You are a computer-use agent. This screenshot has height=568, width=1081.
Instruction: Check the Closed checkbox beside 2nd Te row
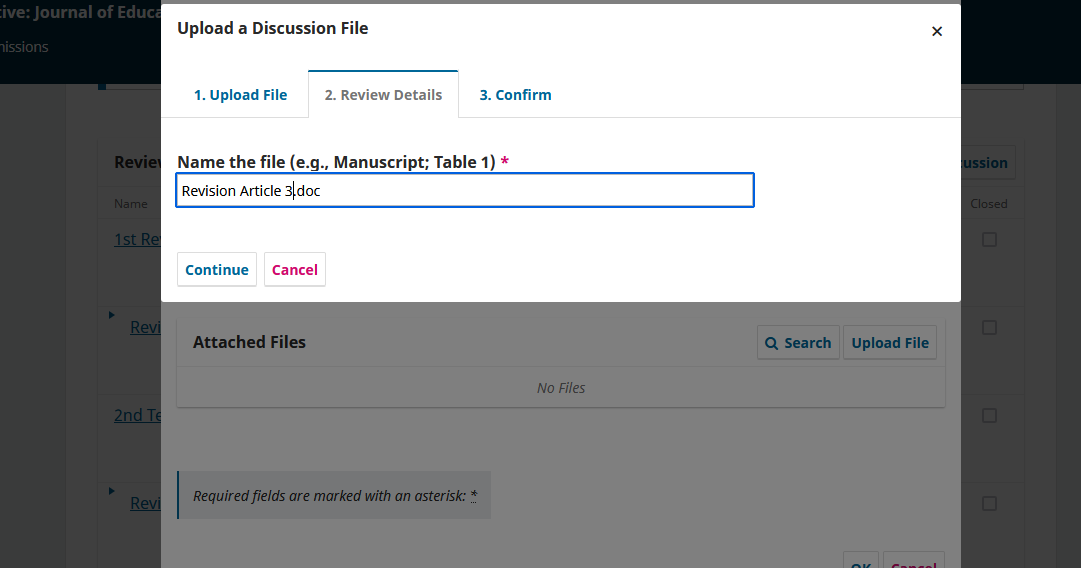989,415
